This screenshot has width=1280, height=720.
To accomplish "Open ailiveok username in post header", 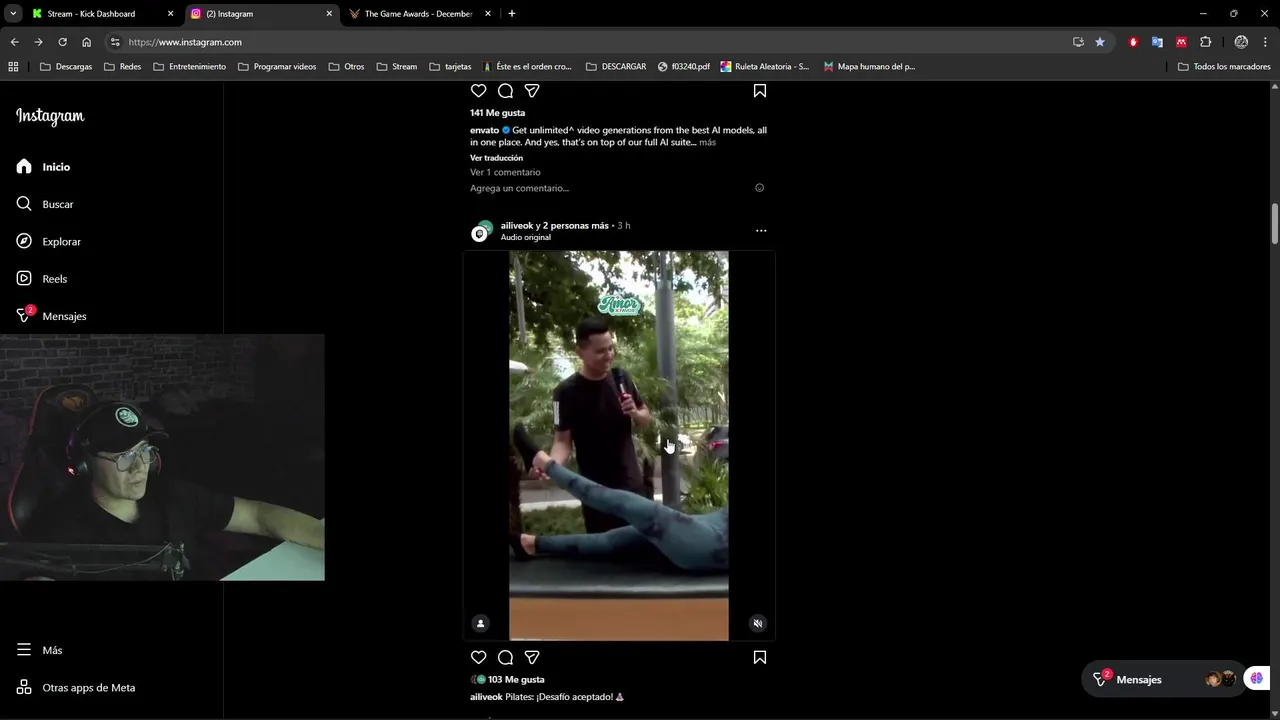I will (517, 226).
